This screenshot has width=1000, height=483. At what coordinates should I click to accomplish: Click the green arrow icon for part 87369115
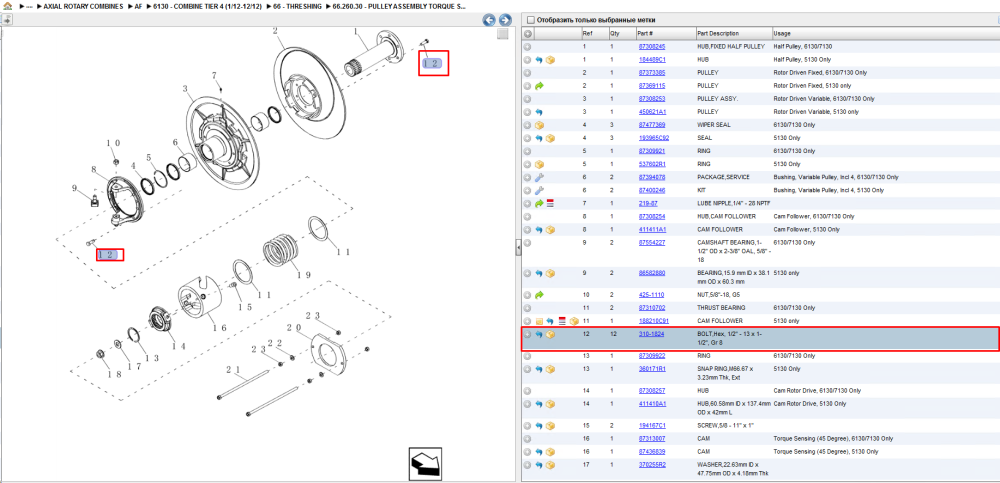pos(539,85)
